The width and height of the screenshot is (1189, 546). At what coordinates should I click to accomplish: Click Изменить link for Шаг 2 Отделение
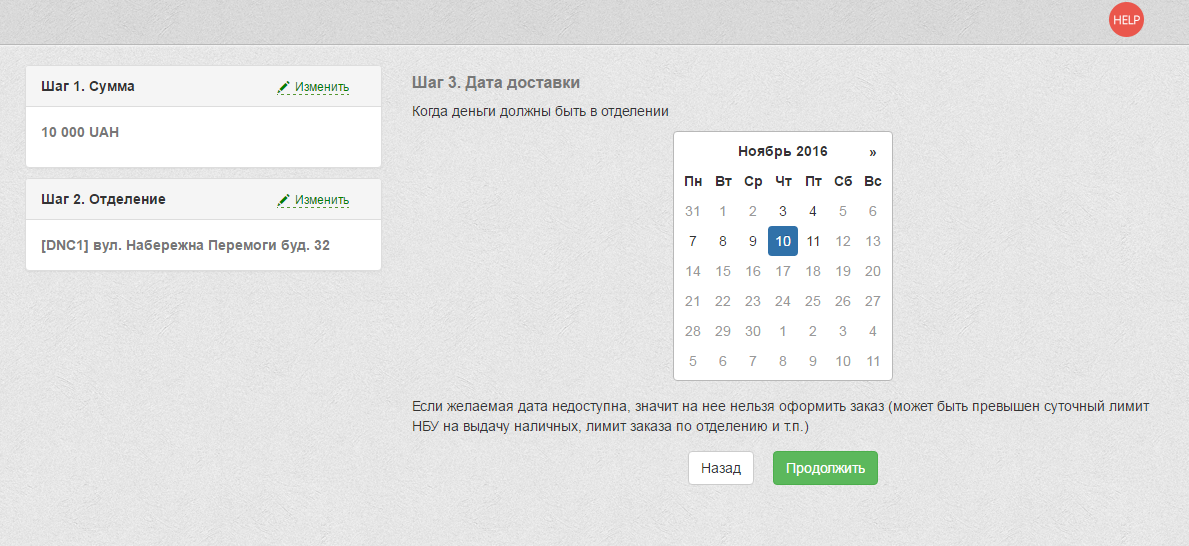[x=321, y=200]
